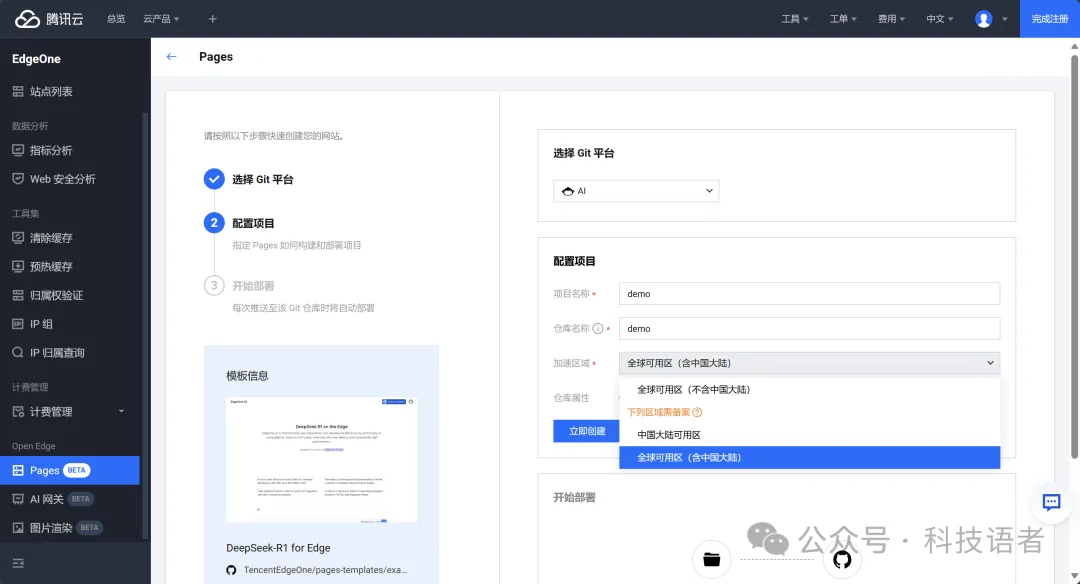The height and width of the screenshot is (584, 1080).
Task: Click the page vertical scrollbar
Action: coord(1074,258)
